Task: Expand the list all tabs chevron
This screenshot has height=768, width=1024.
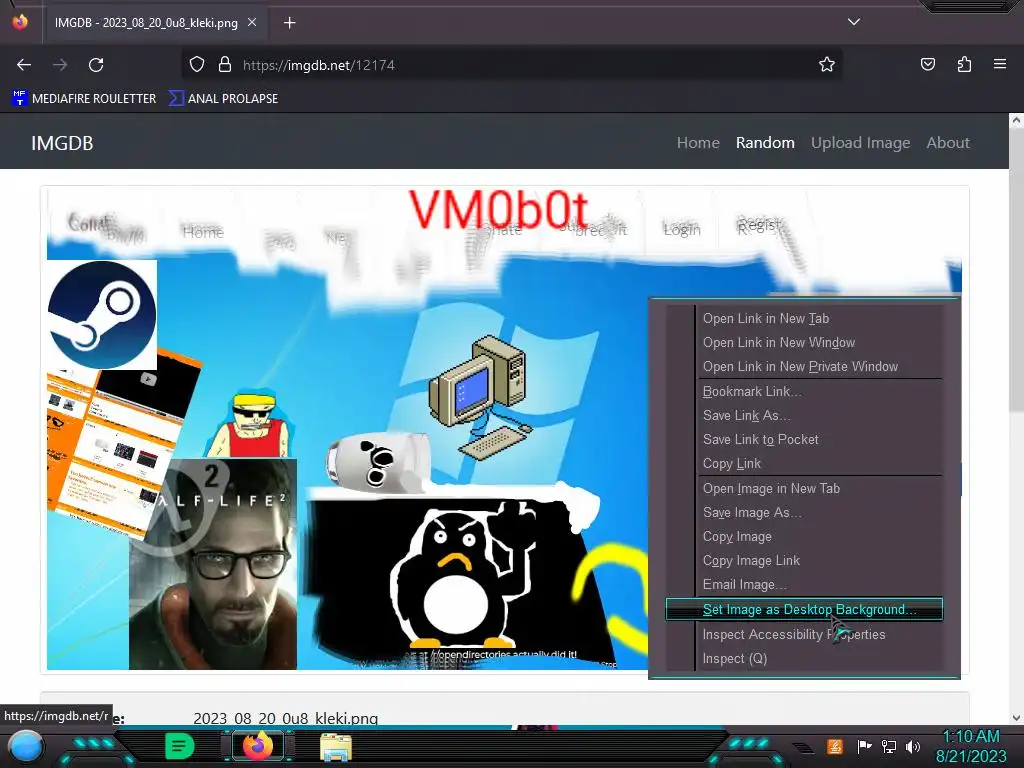Action: [x=854, y=22]
